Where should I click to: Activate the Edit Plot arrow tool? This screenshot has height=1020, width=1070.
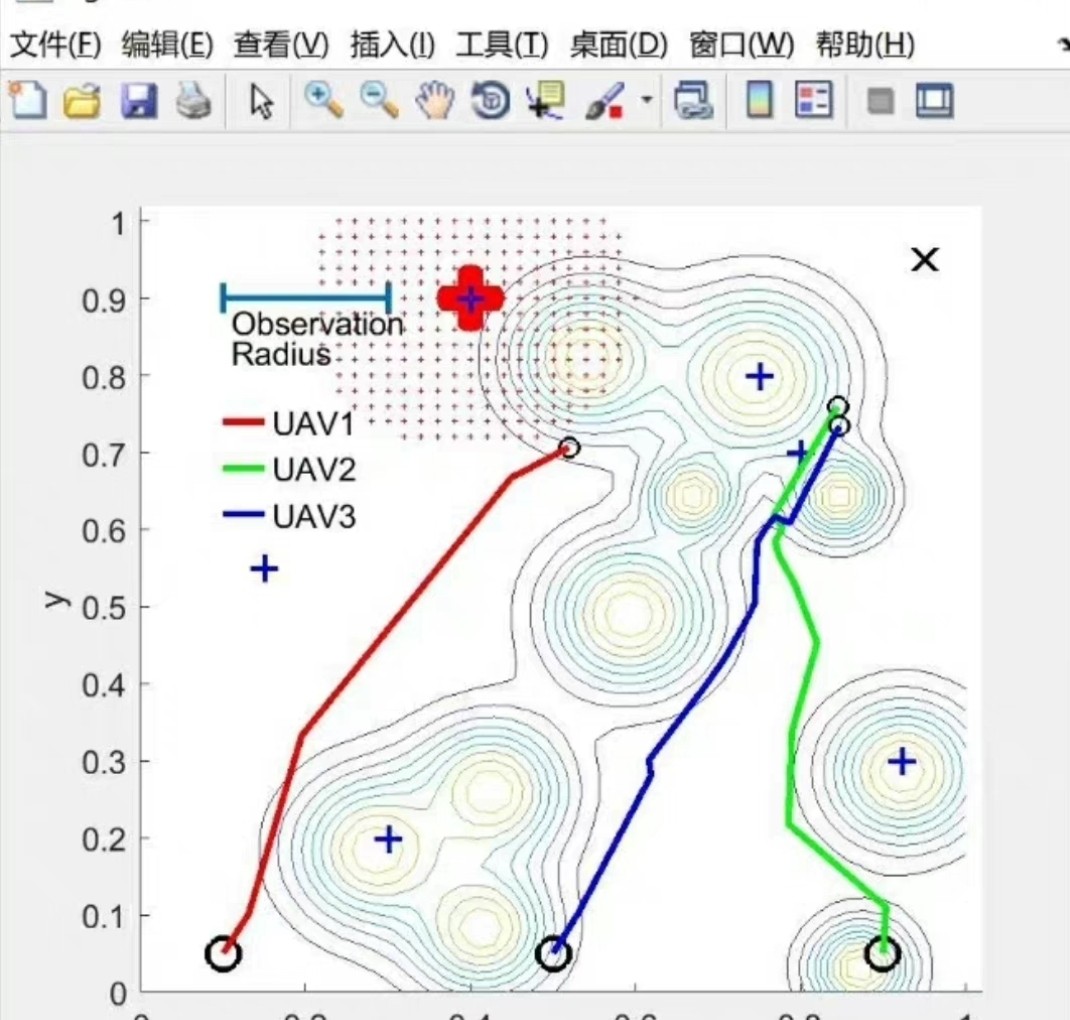[x=261, y=102]
